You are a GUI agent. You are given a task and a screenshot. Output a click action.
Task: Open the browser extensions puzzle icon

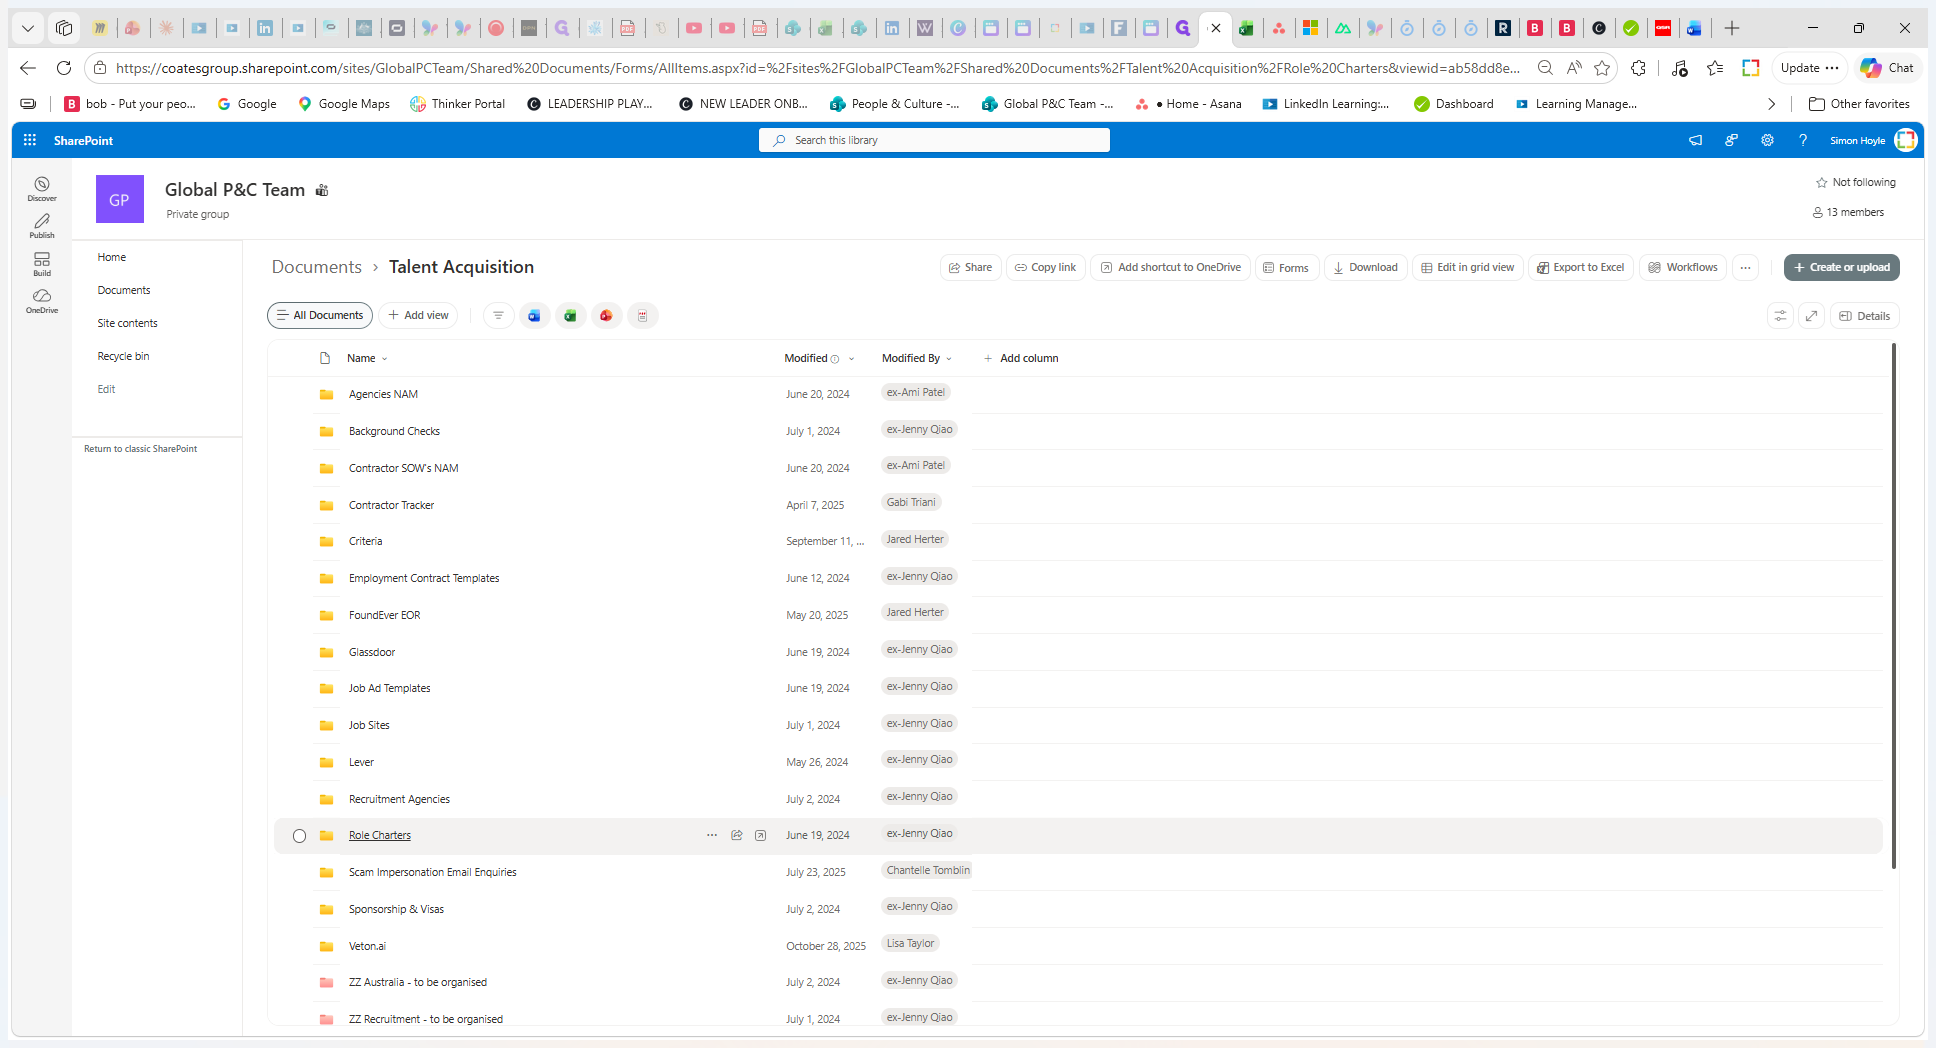[1638, 68]
